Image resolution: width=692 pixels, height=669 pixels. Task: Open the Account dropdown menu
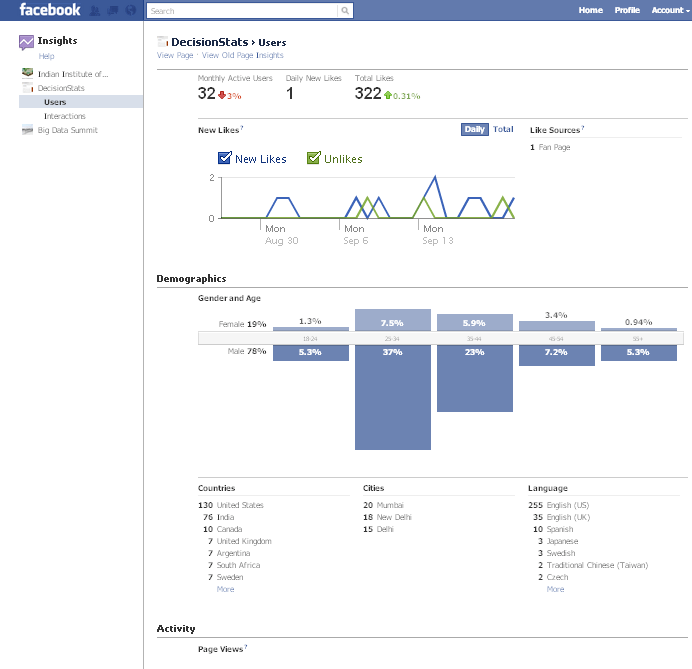[x=668, y=10]
